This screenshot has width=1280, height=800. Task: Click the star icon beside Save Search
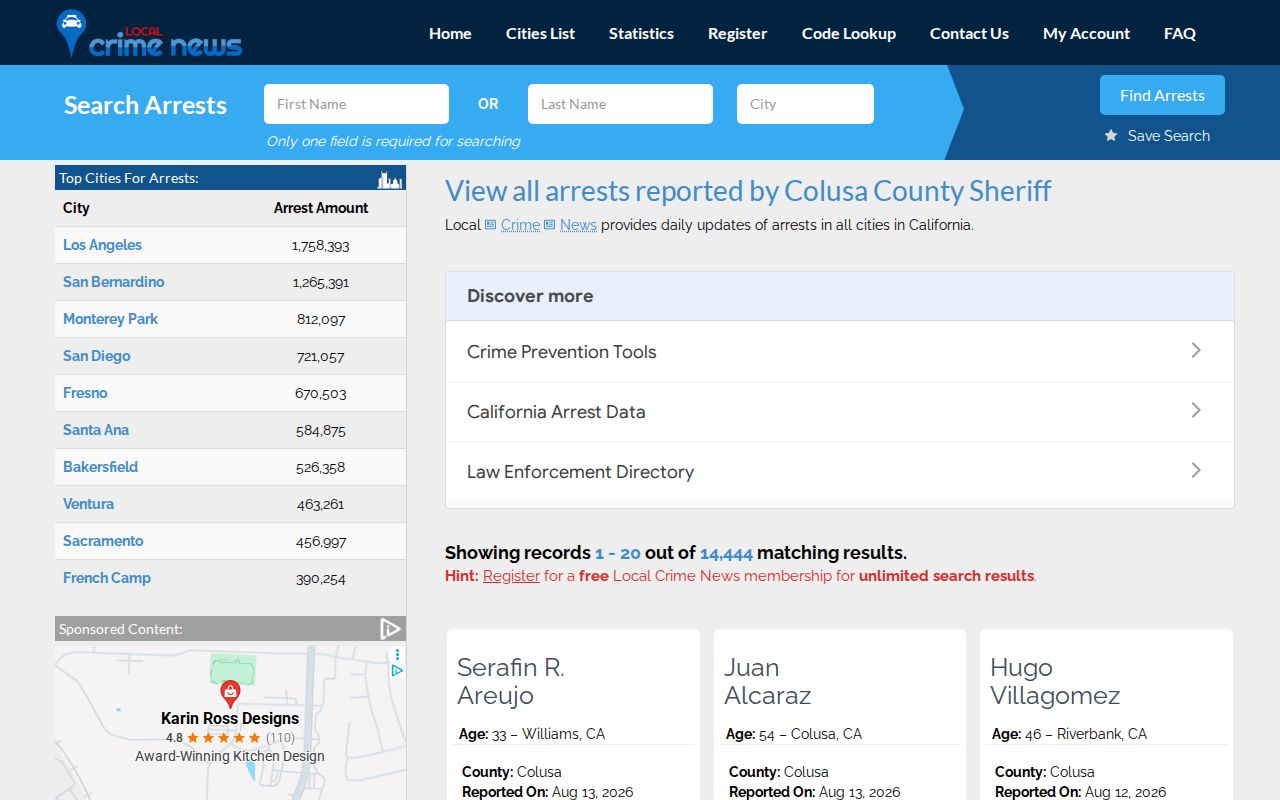[1111, 136]
